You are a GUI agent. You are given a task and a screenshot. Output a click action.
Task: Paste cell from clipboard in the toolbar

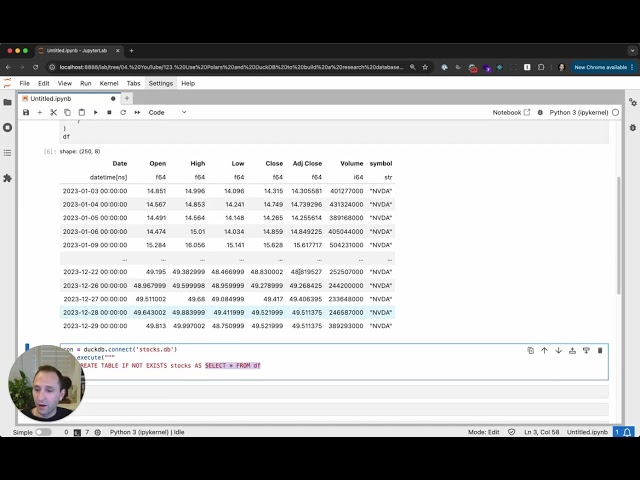tap(82, 112)
